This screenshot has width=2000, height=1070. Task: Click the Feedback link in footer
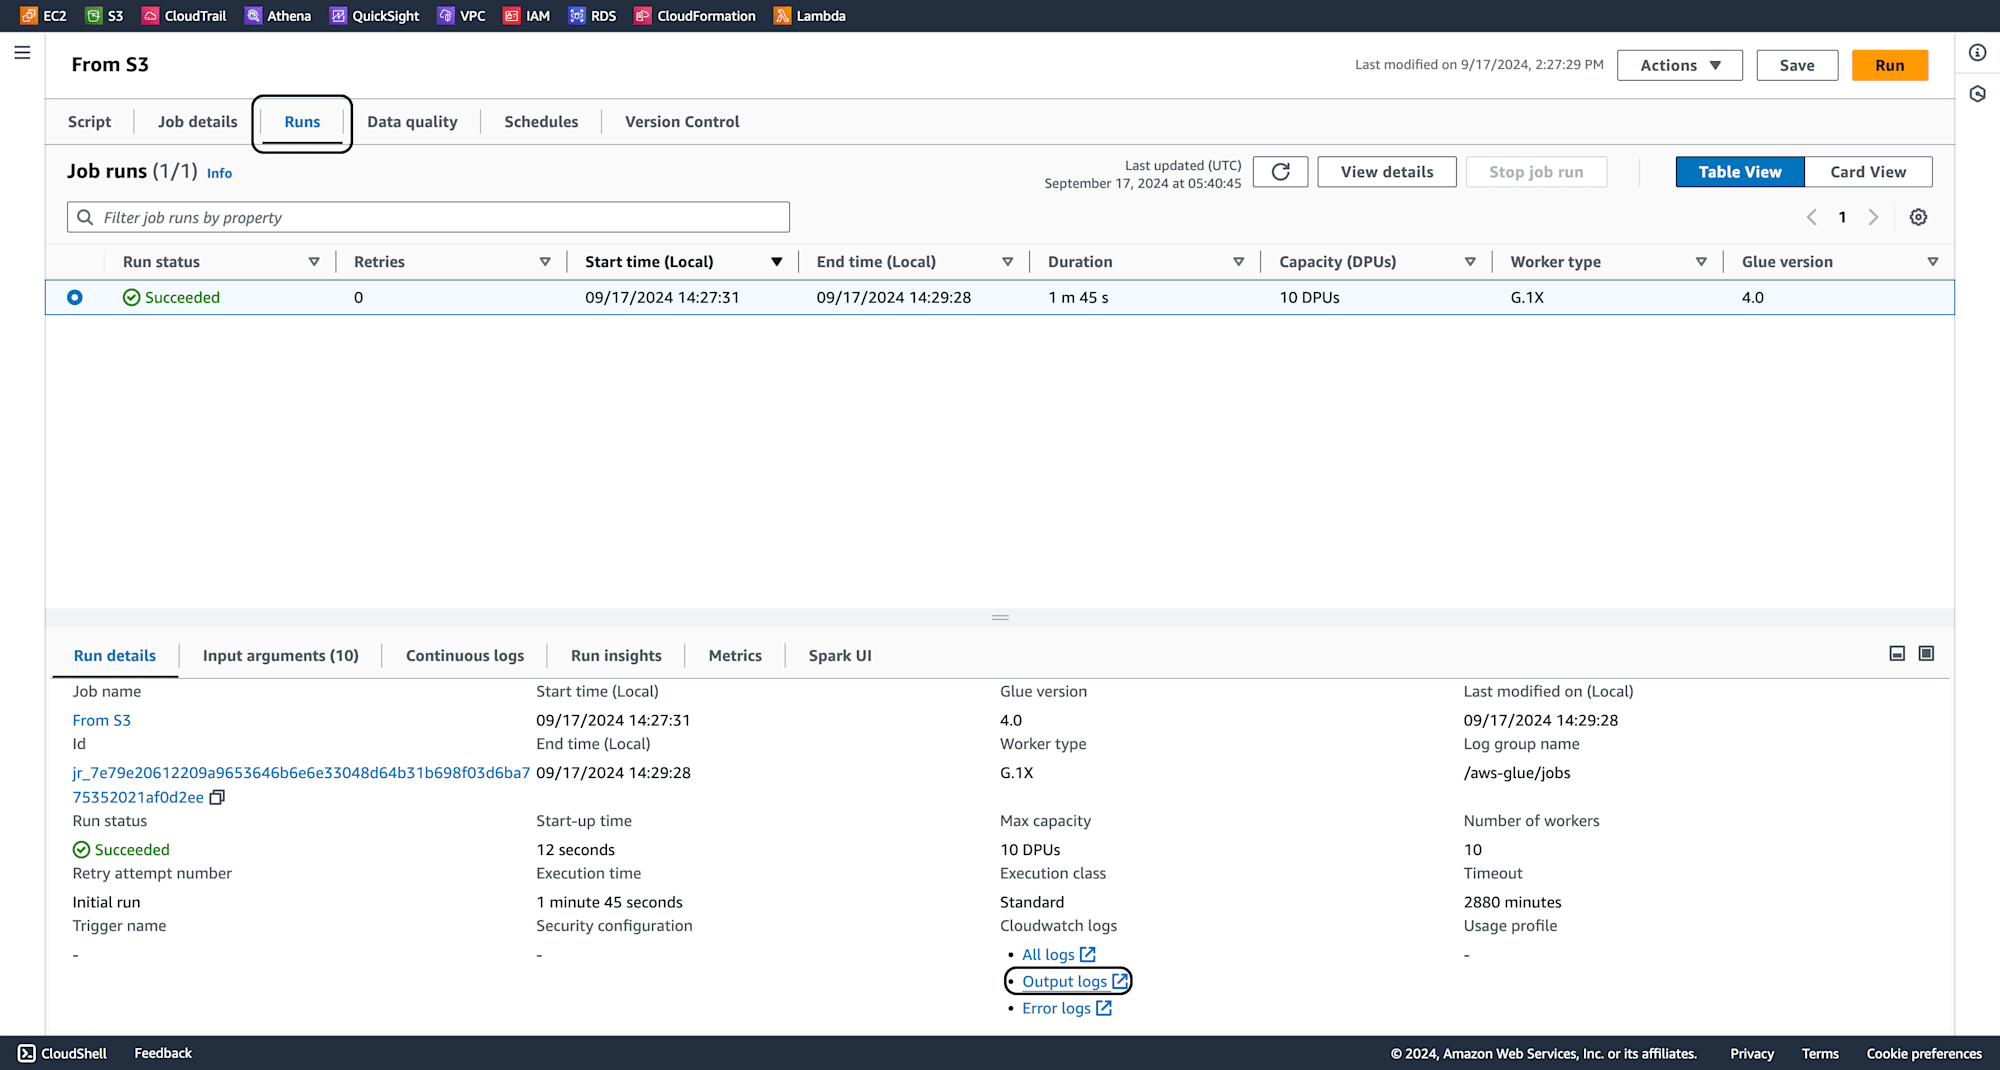(x=163, y=1053)
